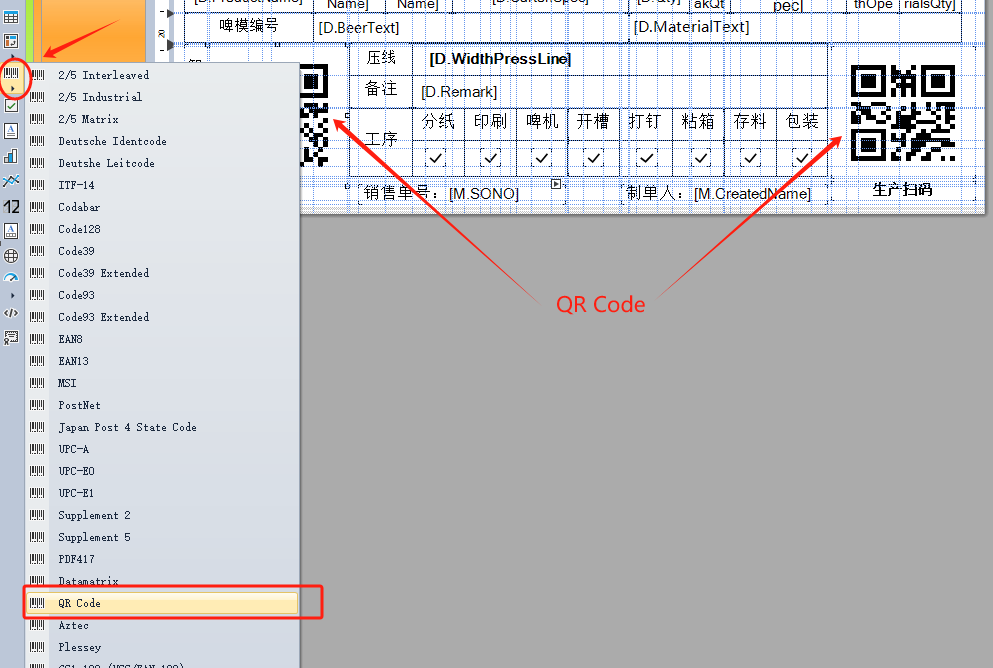Select the Rich Text object tool
This screenshot has height=668, width=993.
click(11, 130)
